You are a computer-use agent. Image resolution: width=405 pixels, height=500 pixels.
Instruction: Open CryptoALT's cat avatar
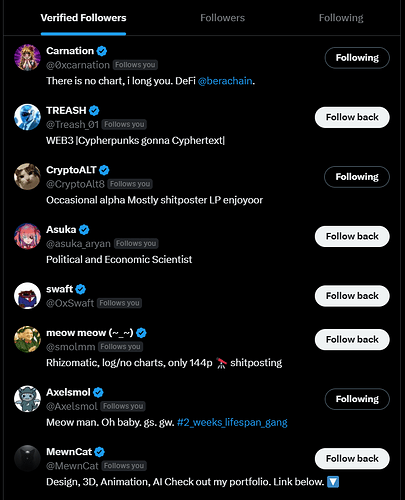(27, 176)
